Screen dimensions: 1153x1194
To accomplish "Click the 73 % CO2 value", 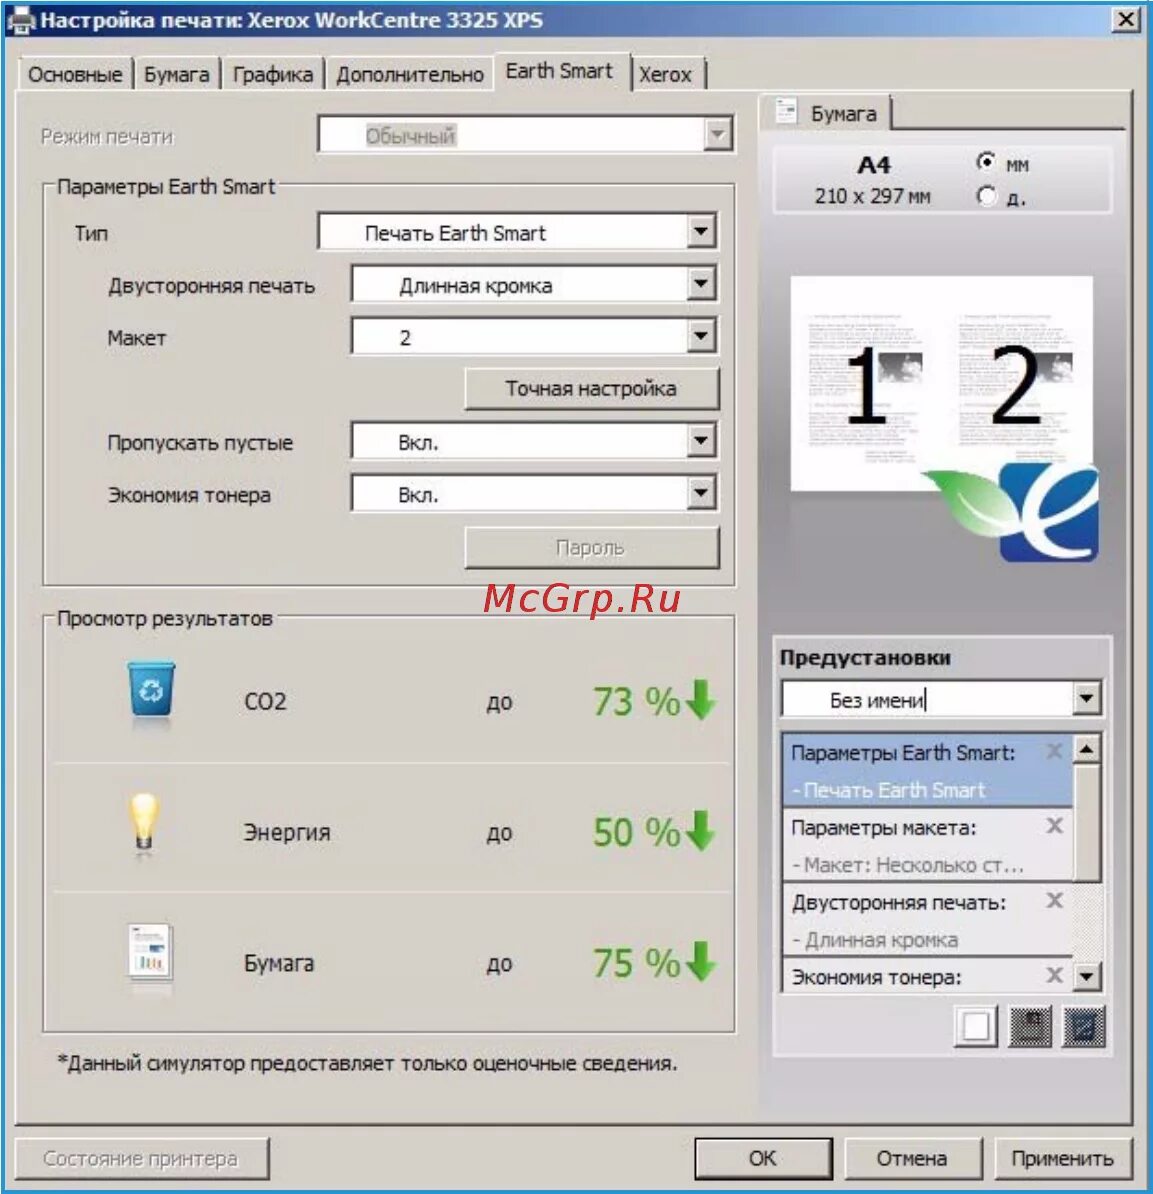I will point(636,701).
